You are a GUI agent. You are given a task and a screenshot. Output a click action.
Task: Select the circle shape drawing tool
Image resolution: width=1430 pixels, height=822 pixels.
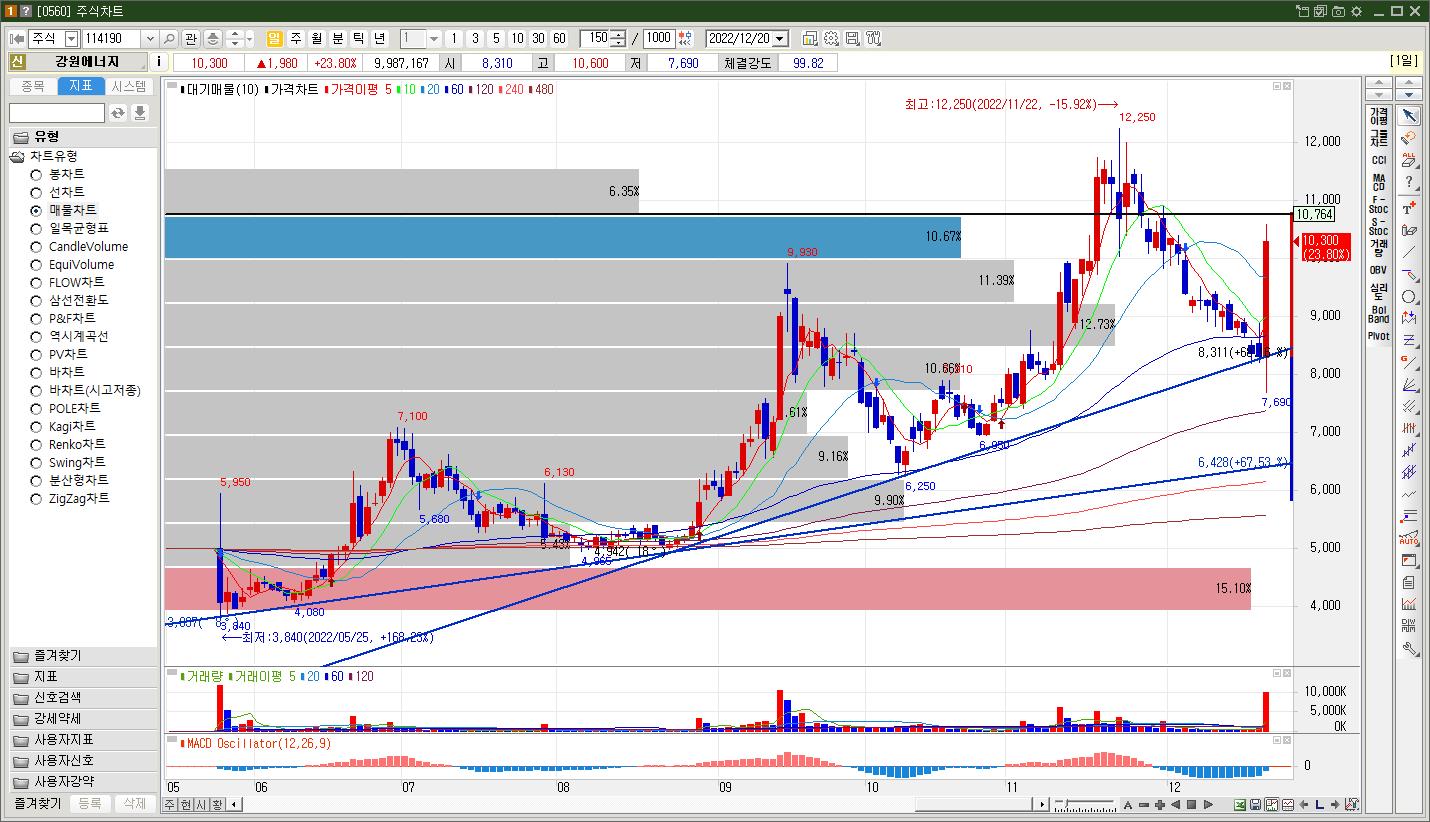click(1409, 297)
